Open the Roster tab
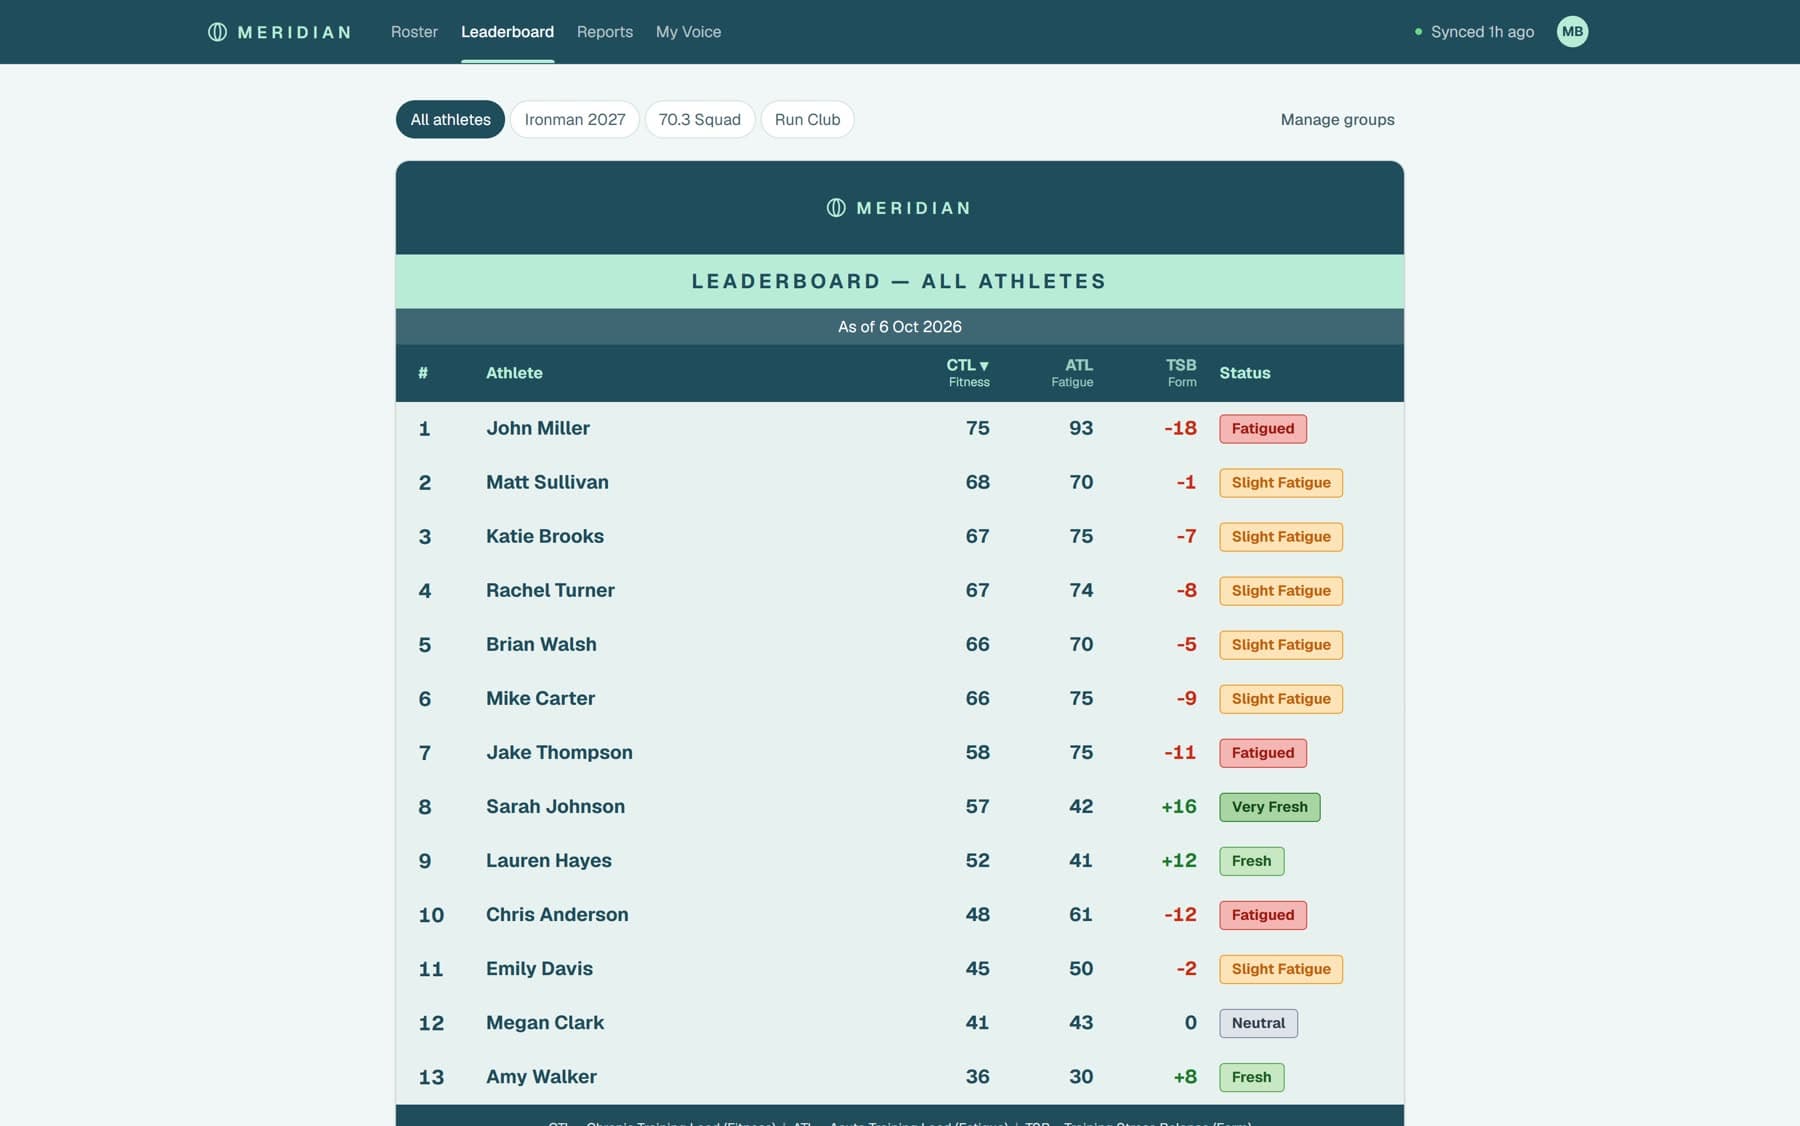This screenshot has width=1800, height=1126. (x=414, y=32)
